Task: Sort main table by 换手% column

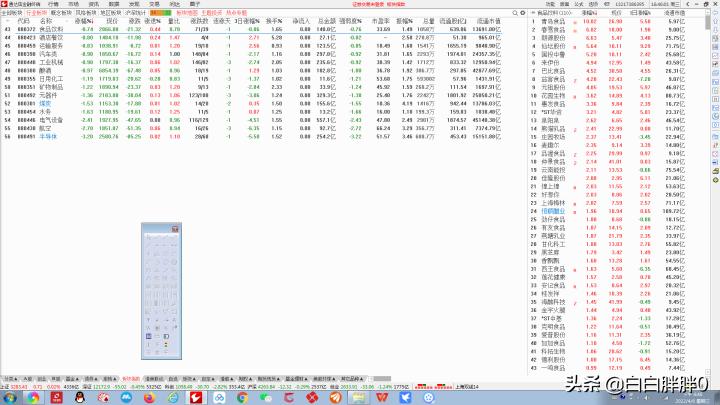Action: (x=275, y=21)
